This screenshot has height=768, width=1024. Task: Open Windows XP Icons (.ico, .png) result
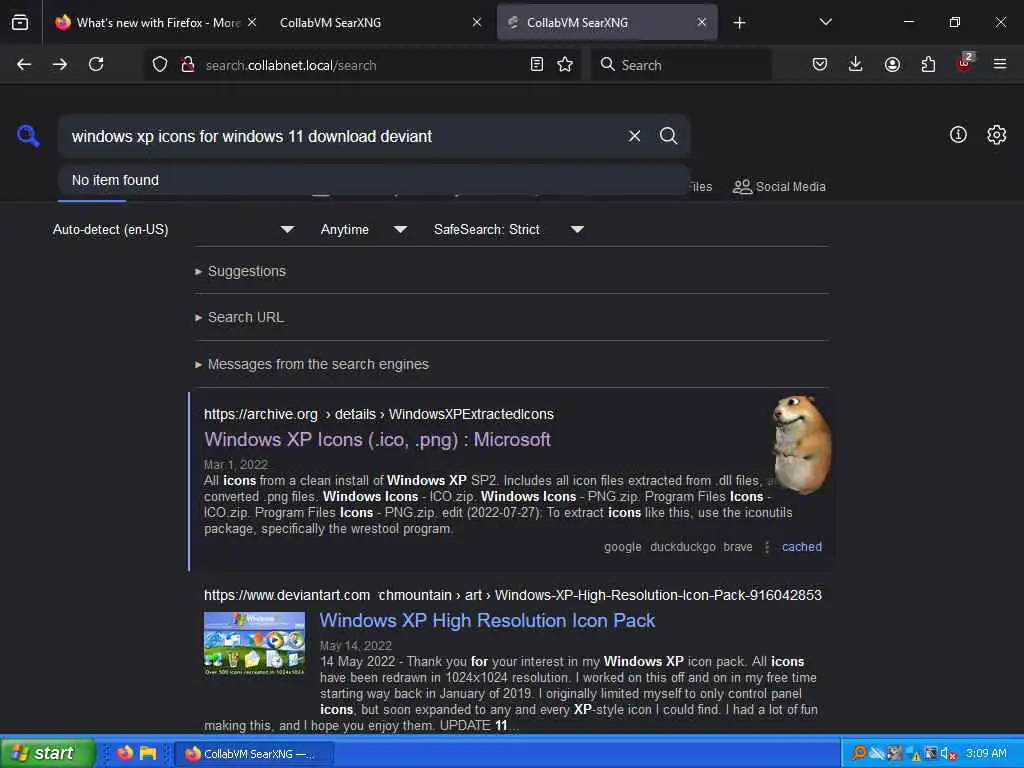(377, 440)
